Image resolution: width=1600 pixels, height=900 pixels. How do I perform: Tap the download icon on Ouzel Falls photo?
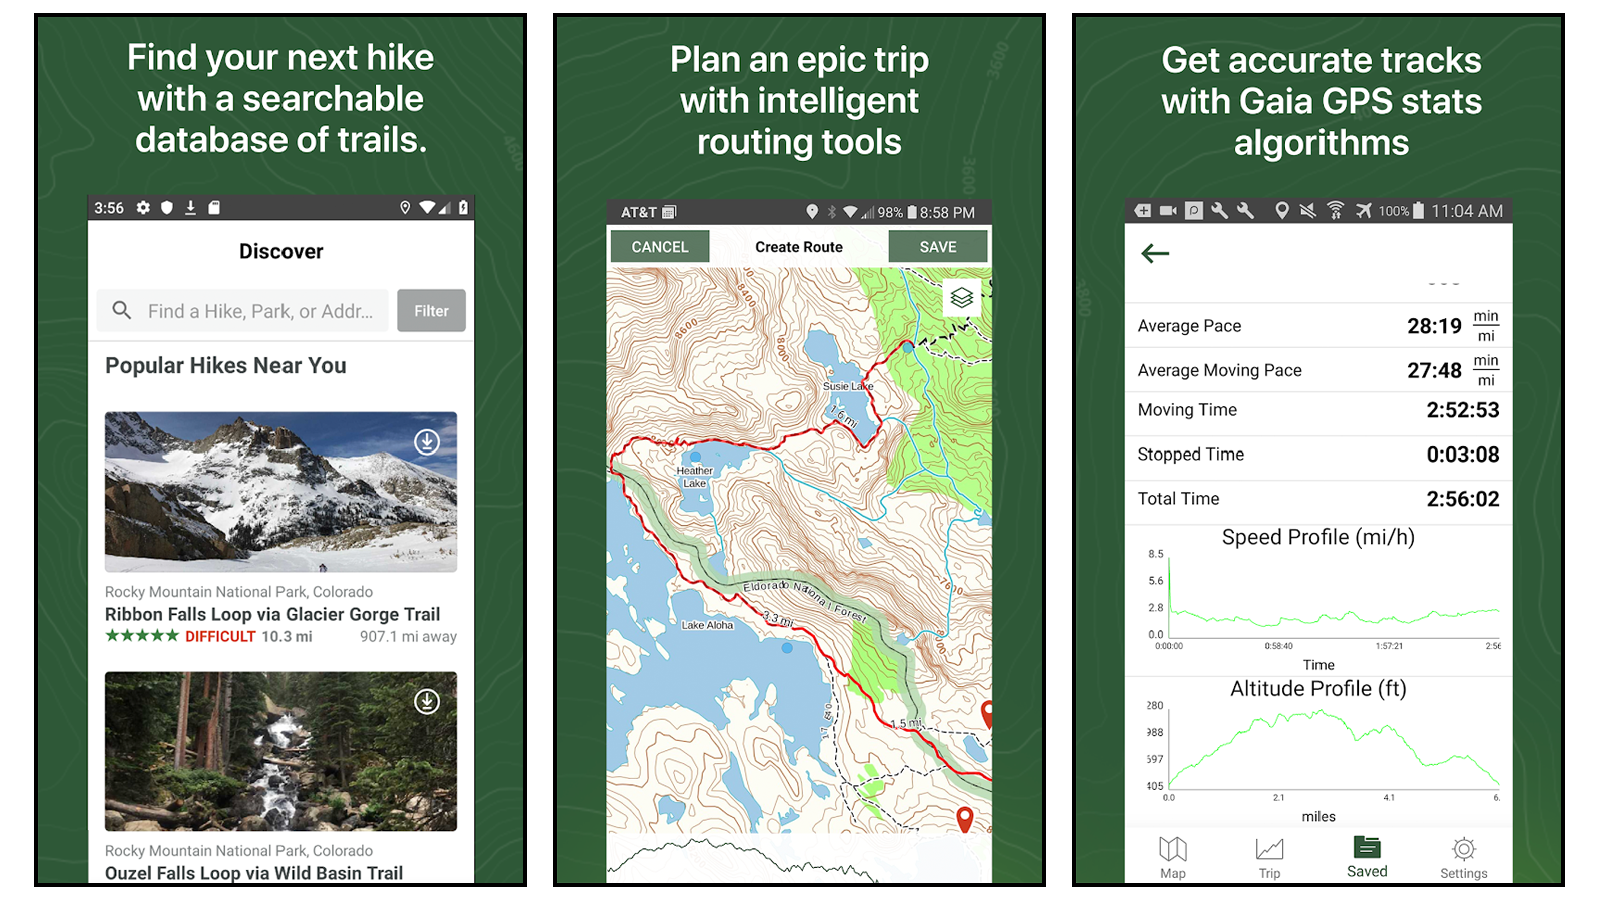[426, 701]
